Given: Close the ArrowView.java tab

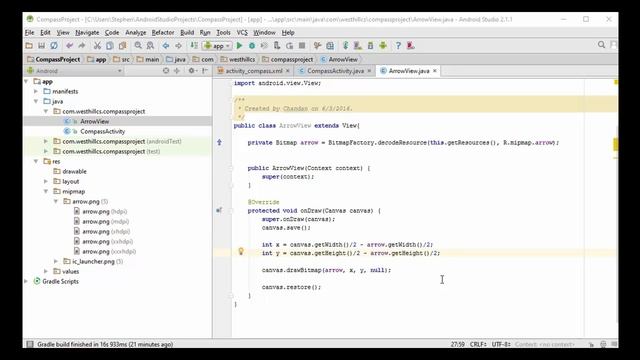Looking at the screenshot, I should [435, 71].
